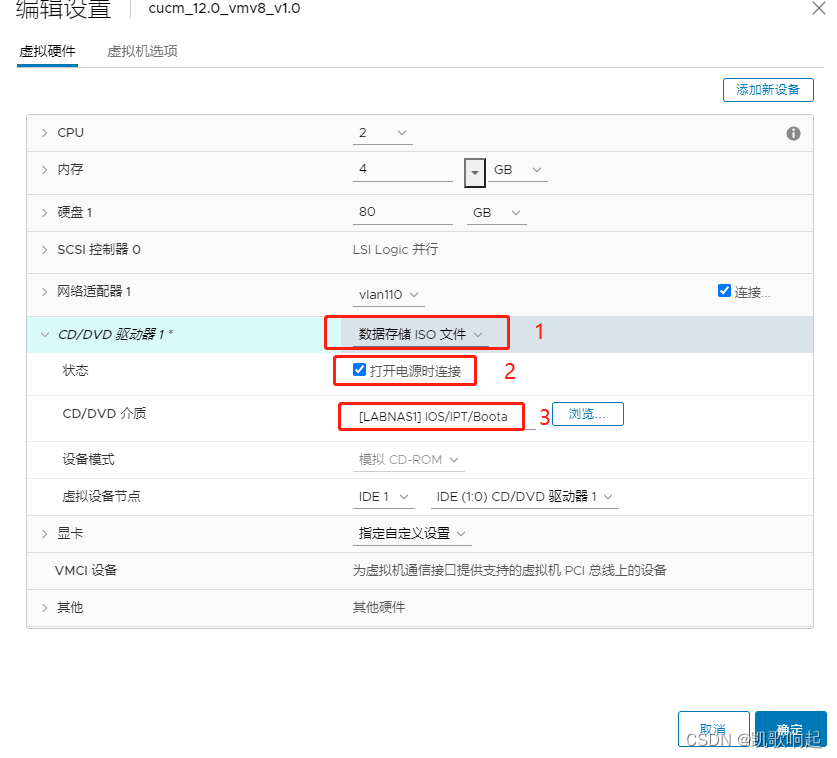This screenshot has height=758, width=837.
Task: Collapse the CD/DVD 驱动器 1 section
Action: pyautogui.click(x=45, y=331)
